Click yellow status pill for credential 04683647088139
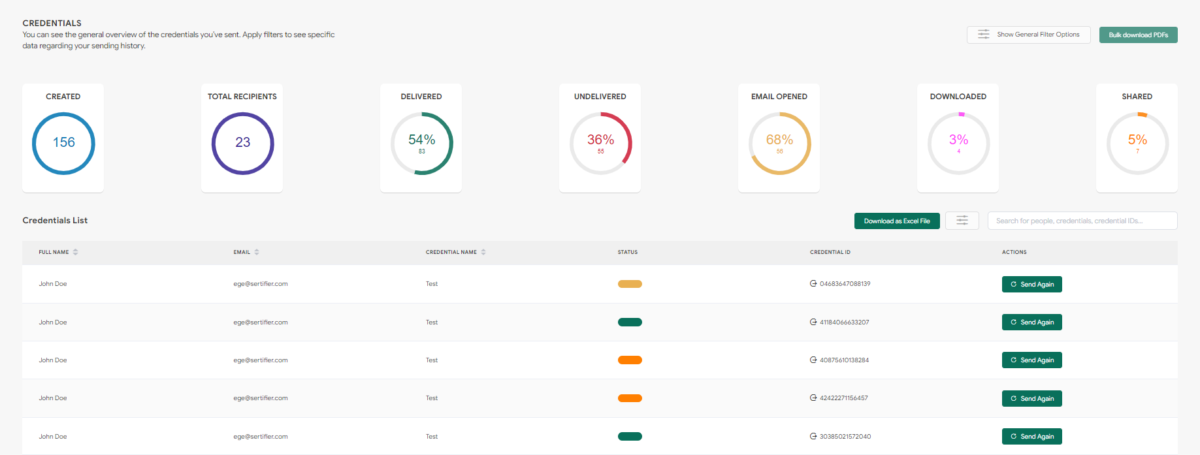The image size is (1200, 455). click(630, 284)
